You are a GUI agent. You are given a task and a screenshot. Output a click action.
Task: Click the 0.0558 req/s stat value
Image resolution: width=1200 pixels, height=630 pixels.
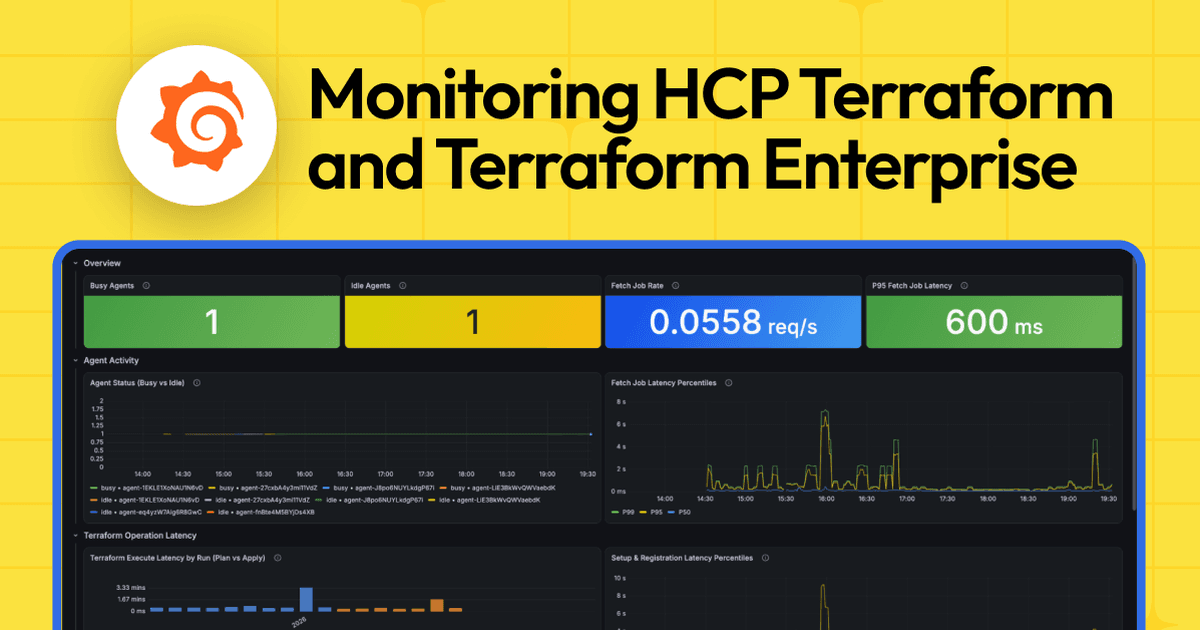(733, 322)
